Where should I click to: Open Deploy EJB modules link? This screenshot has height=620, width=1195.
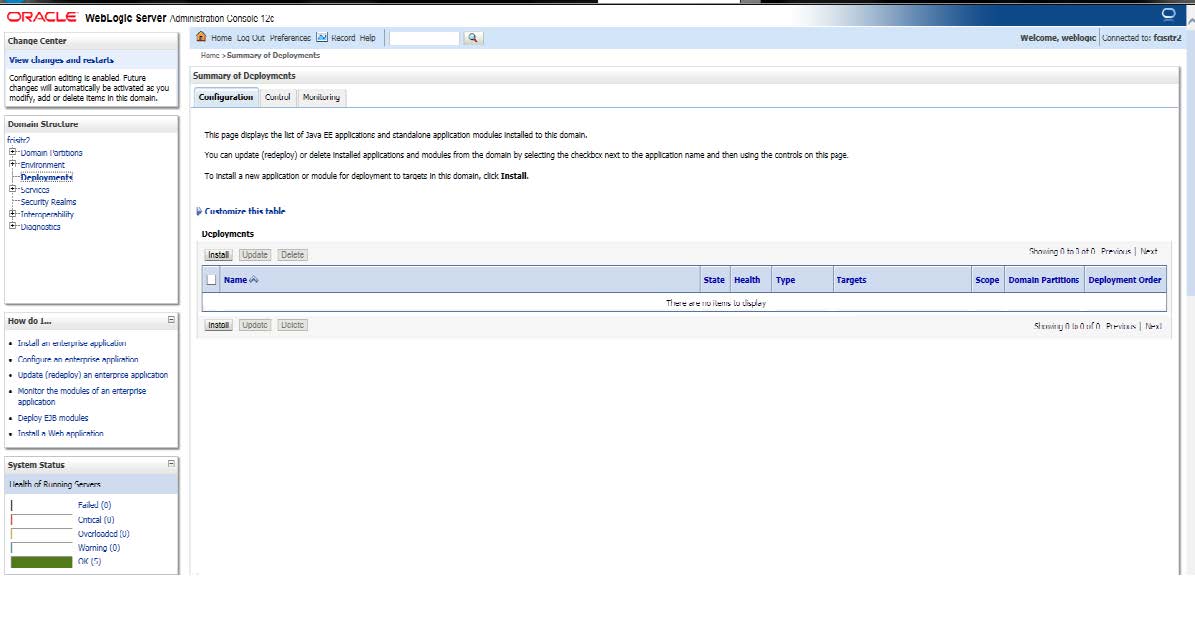pos(53,418)
